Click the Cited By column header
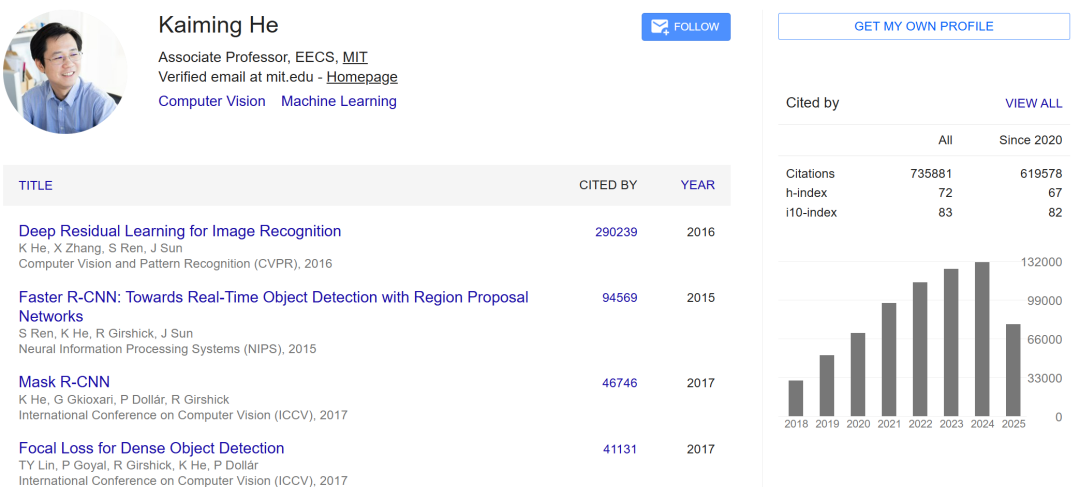 [608, 185]
